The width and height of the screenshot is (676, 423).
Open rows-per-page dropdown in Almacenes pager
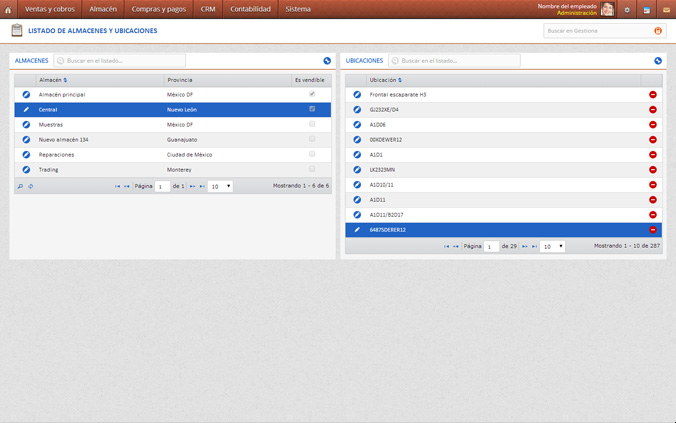click(x=220, y=186)
